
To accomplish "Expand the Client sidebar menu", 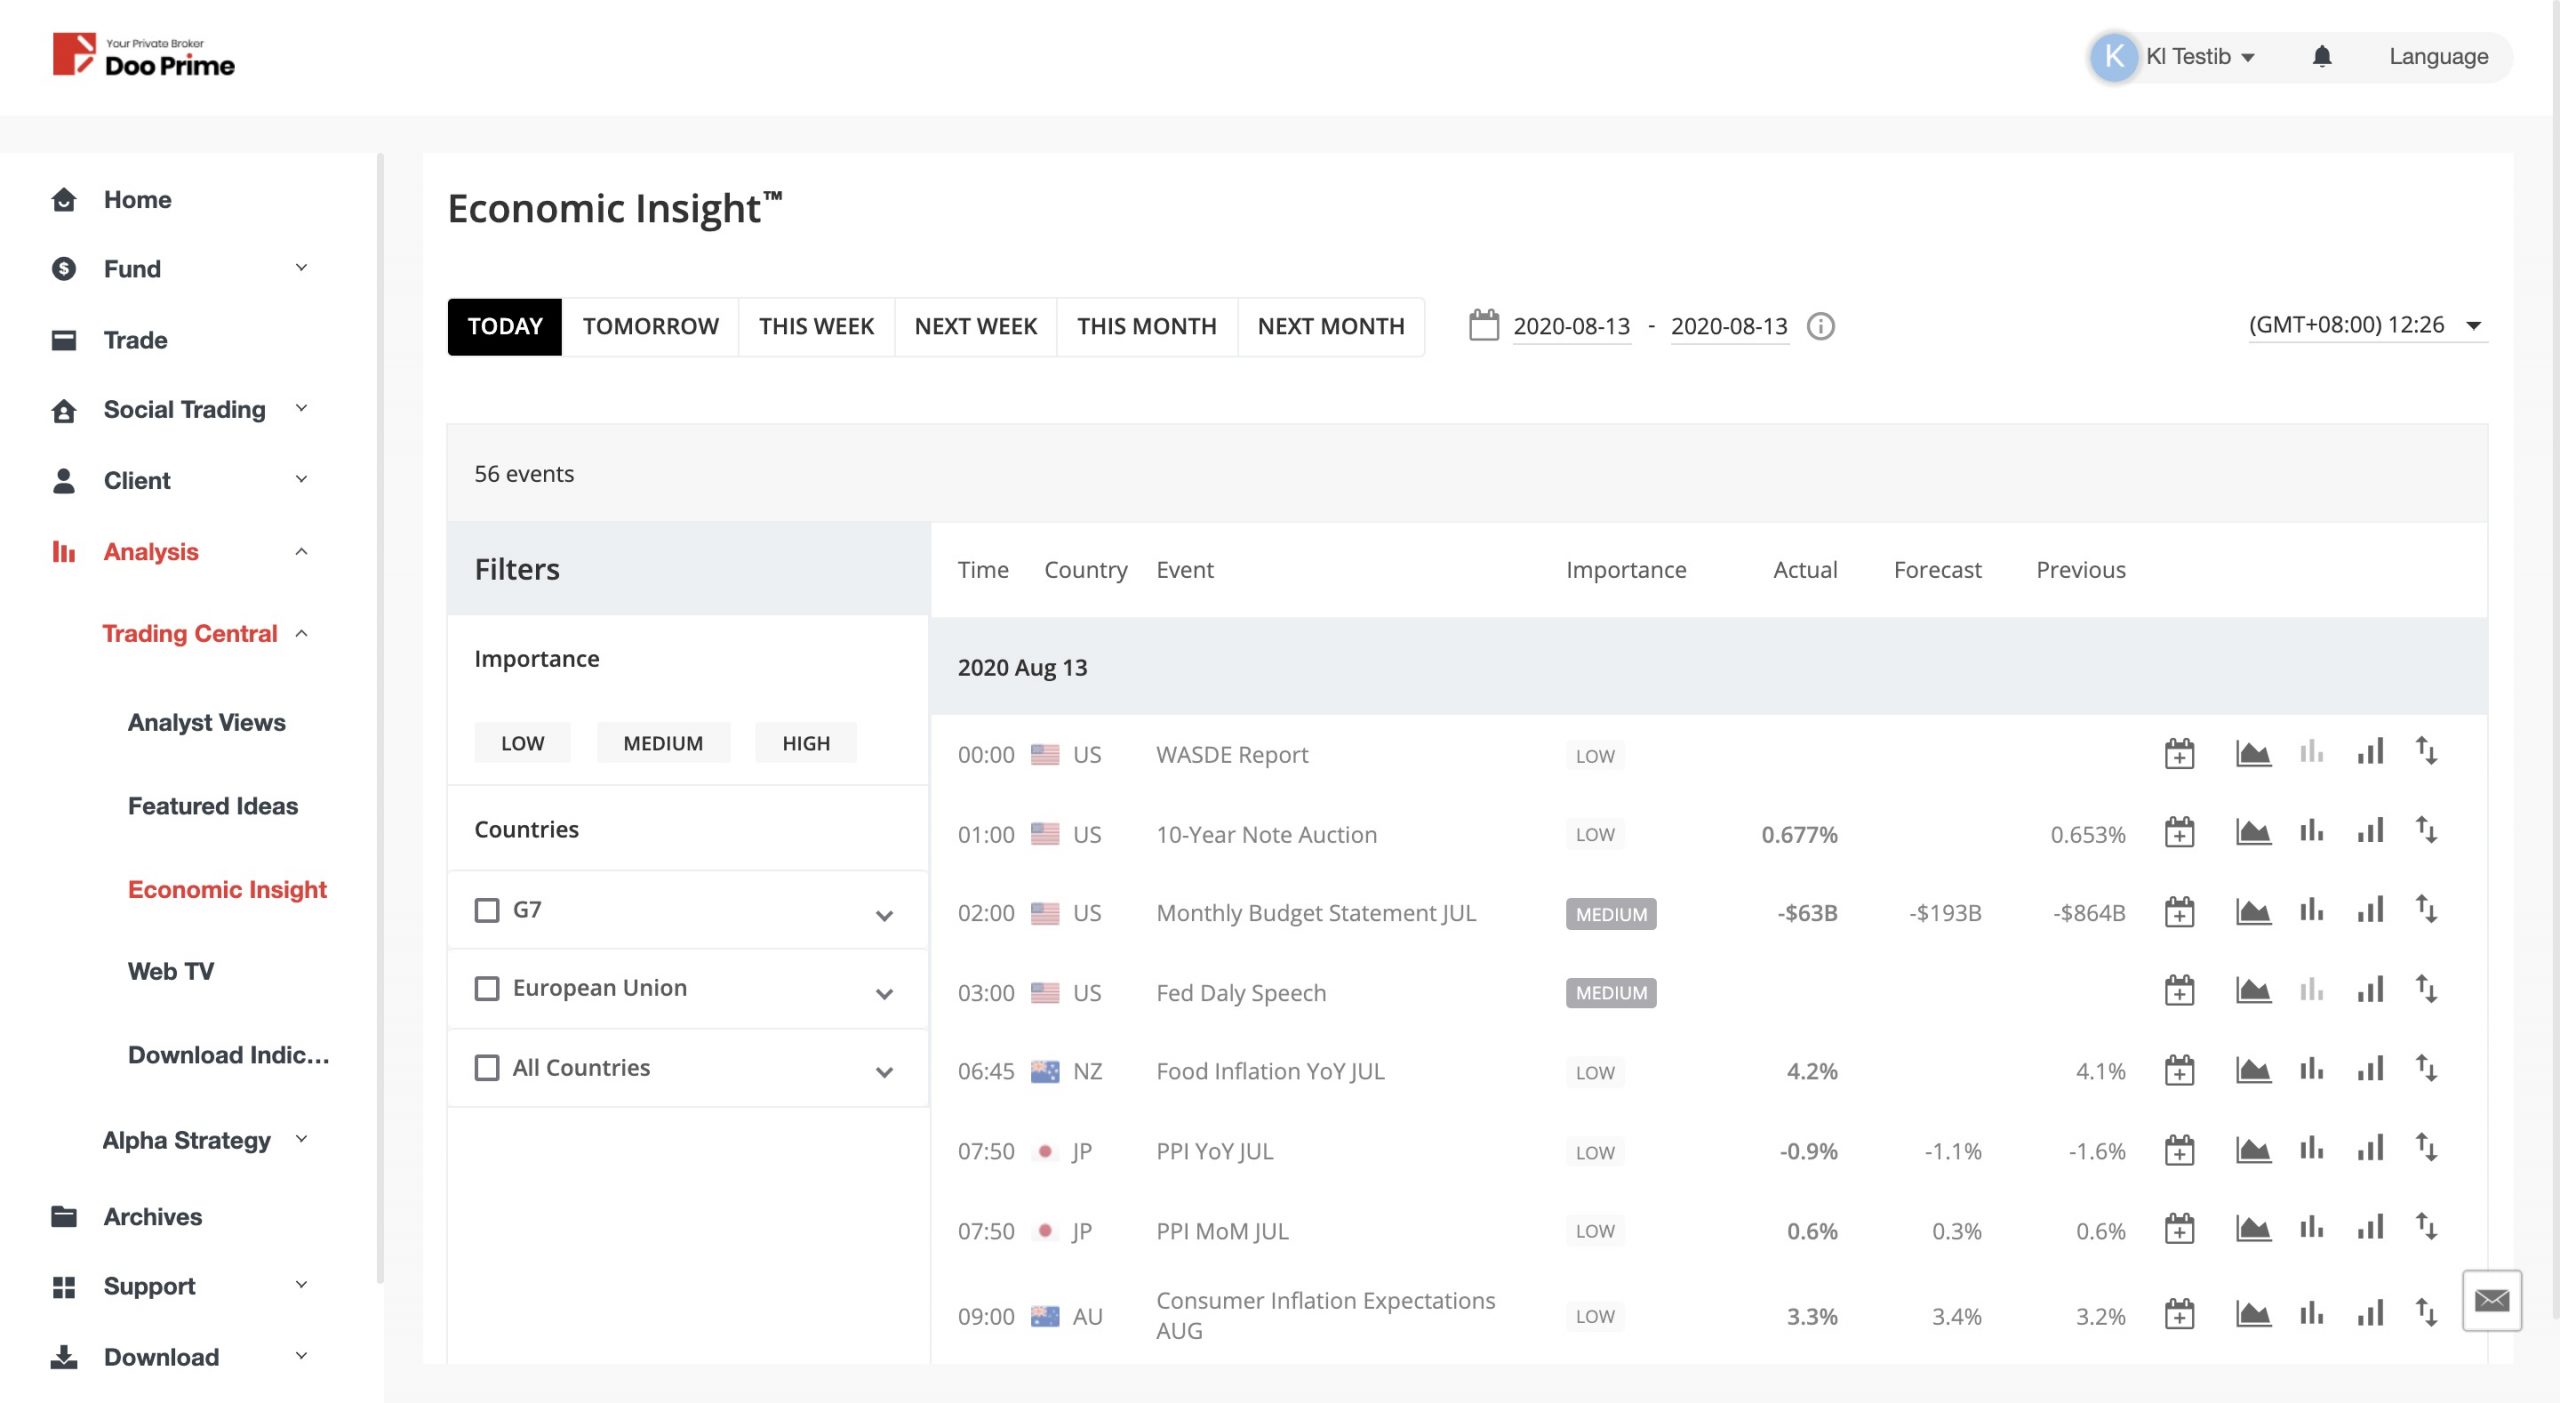I will click(301, 479).
